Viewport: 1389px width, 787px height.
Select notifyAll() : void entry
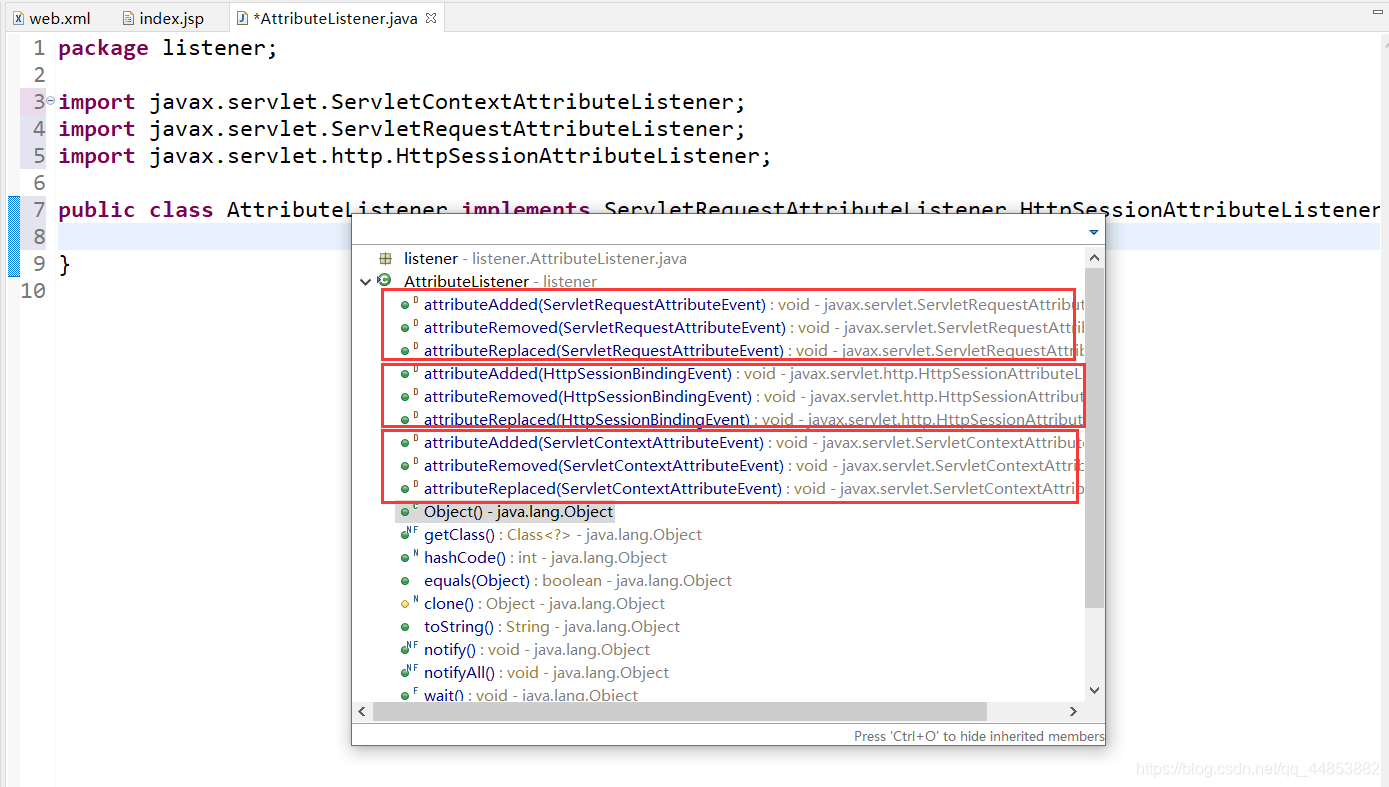546,672
